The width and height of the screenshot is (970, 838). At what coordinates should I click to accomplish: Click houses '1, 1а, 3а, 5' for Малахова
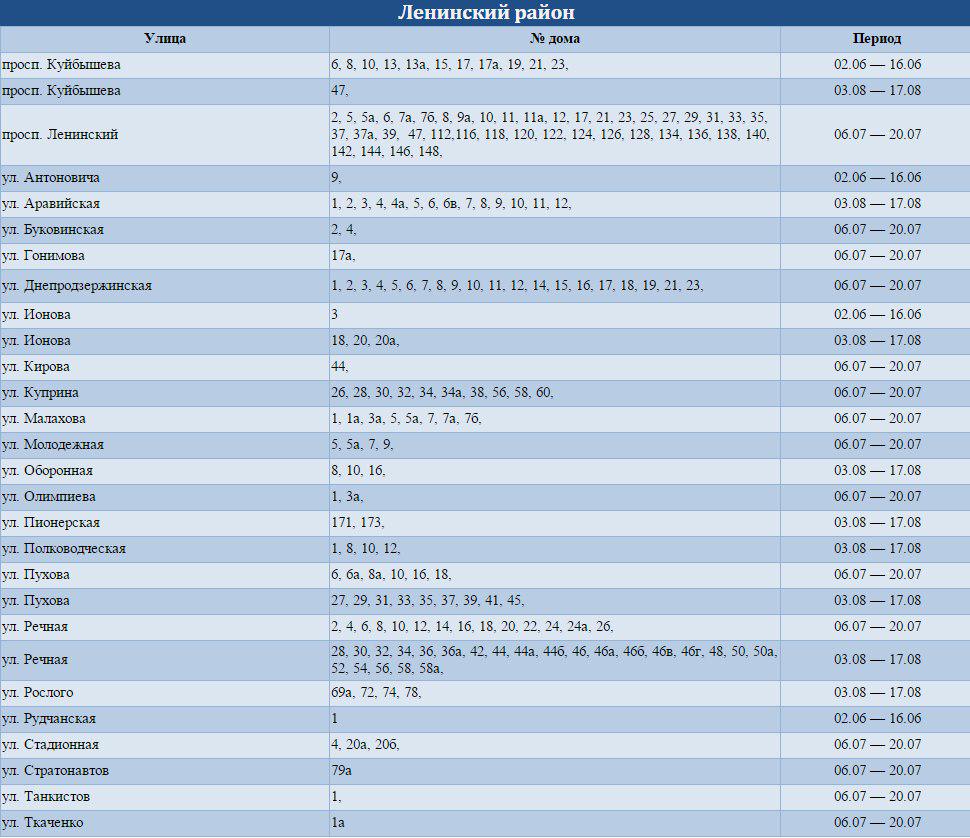pos(406,418)
